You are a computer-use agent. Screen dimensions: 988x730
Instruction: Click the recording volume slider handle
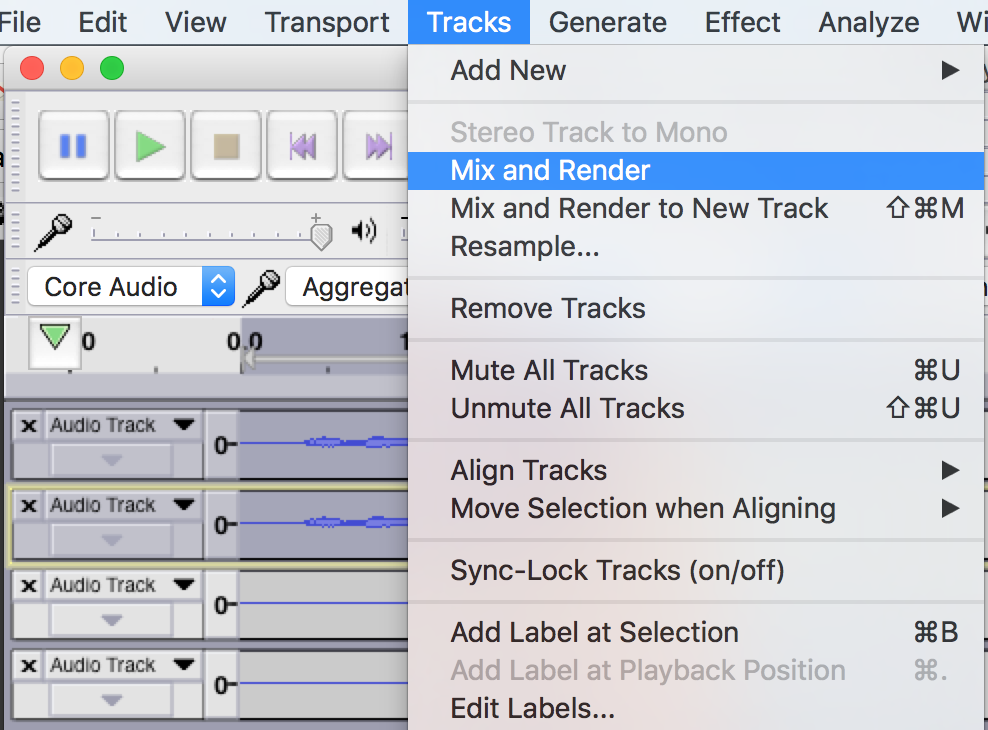[320, 236]
